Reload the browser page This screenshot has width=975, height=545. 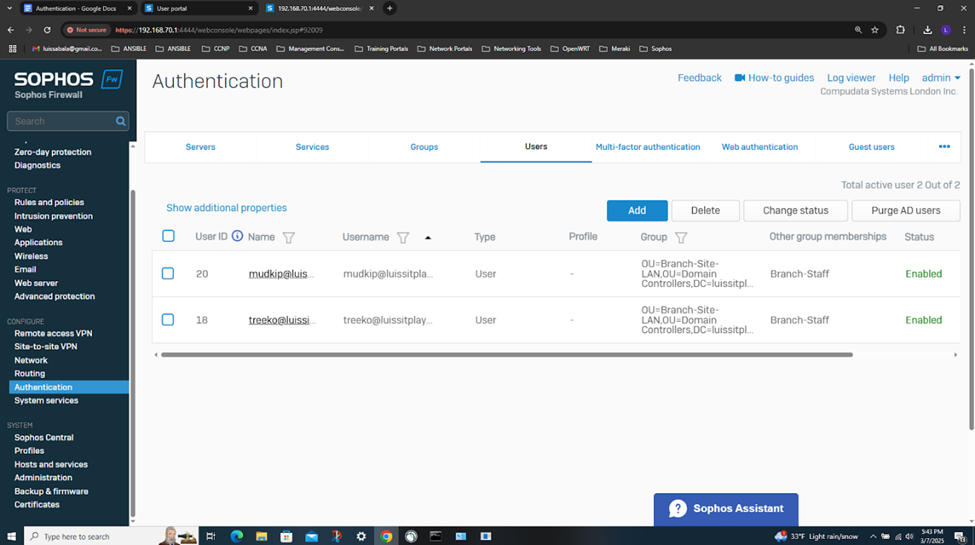pyautogui.click(x=47, y=30)
